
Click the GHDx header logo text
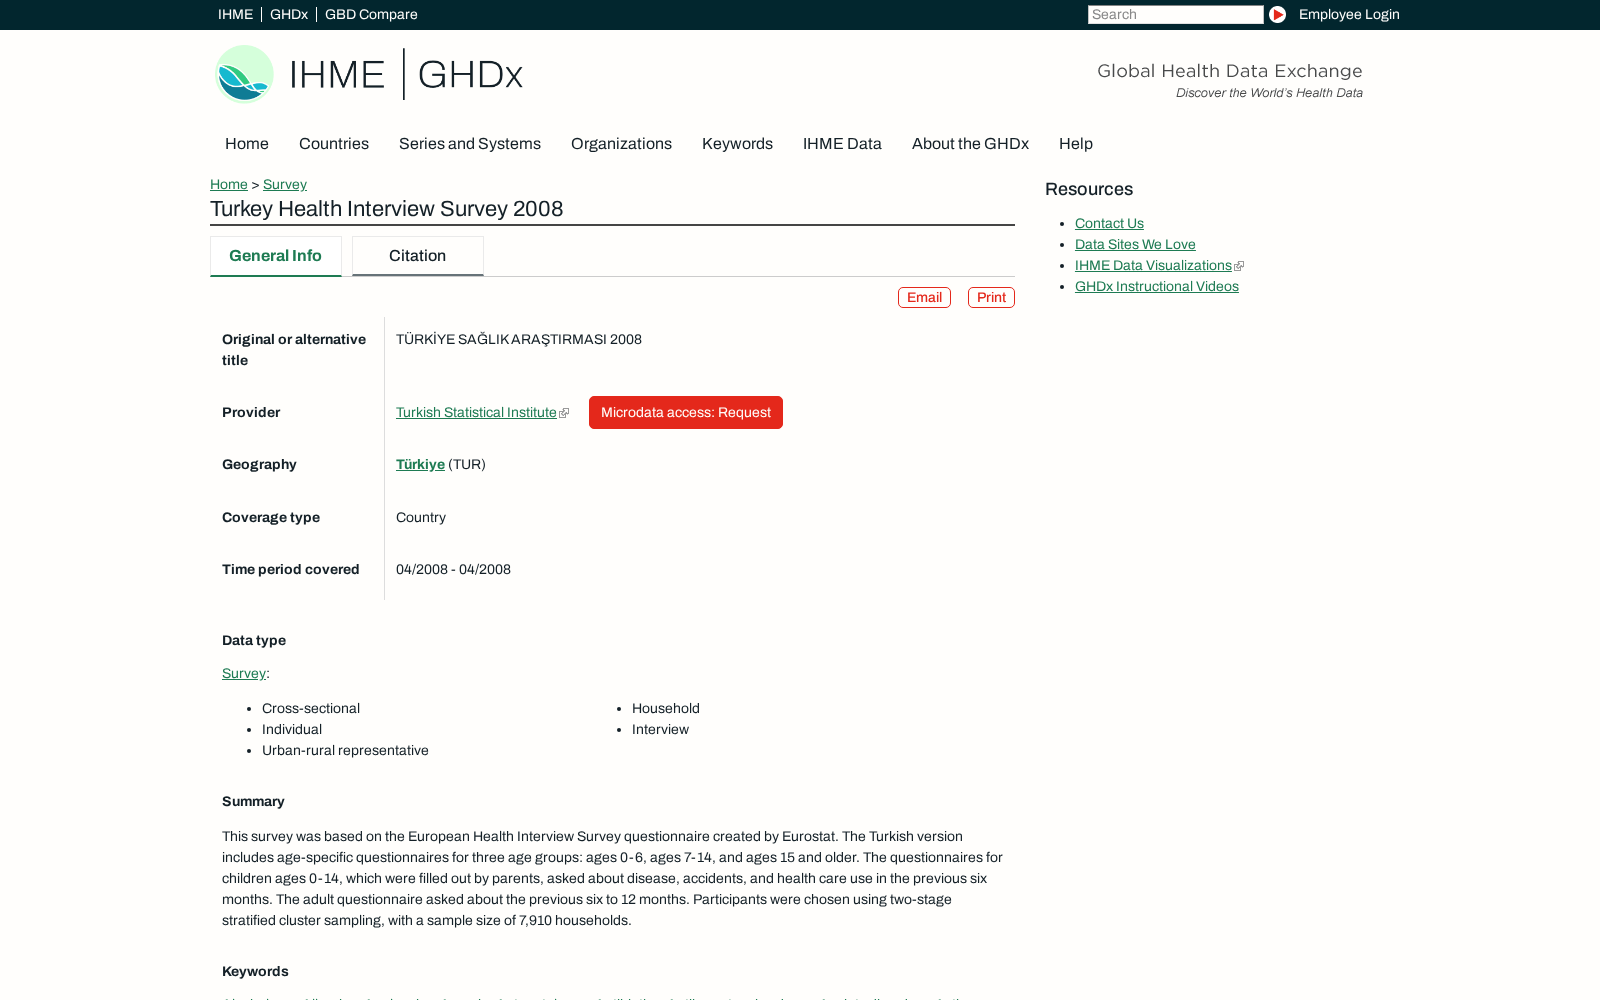[470, 75]
